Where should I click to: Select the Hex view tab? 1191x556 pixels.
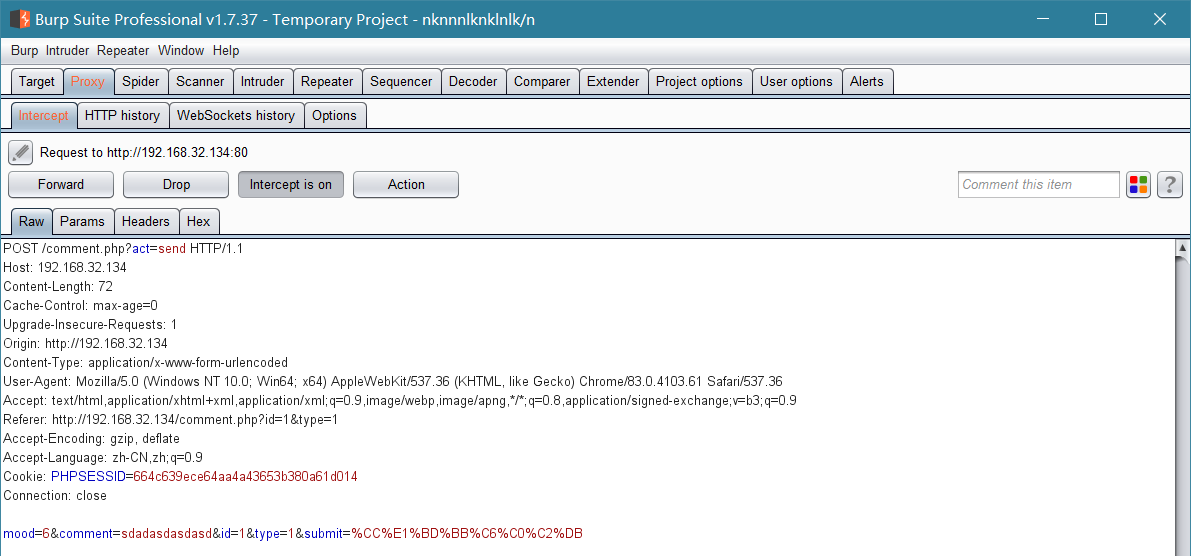coord(198,222)
